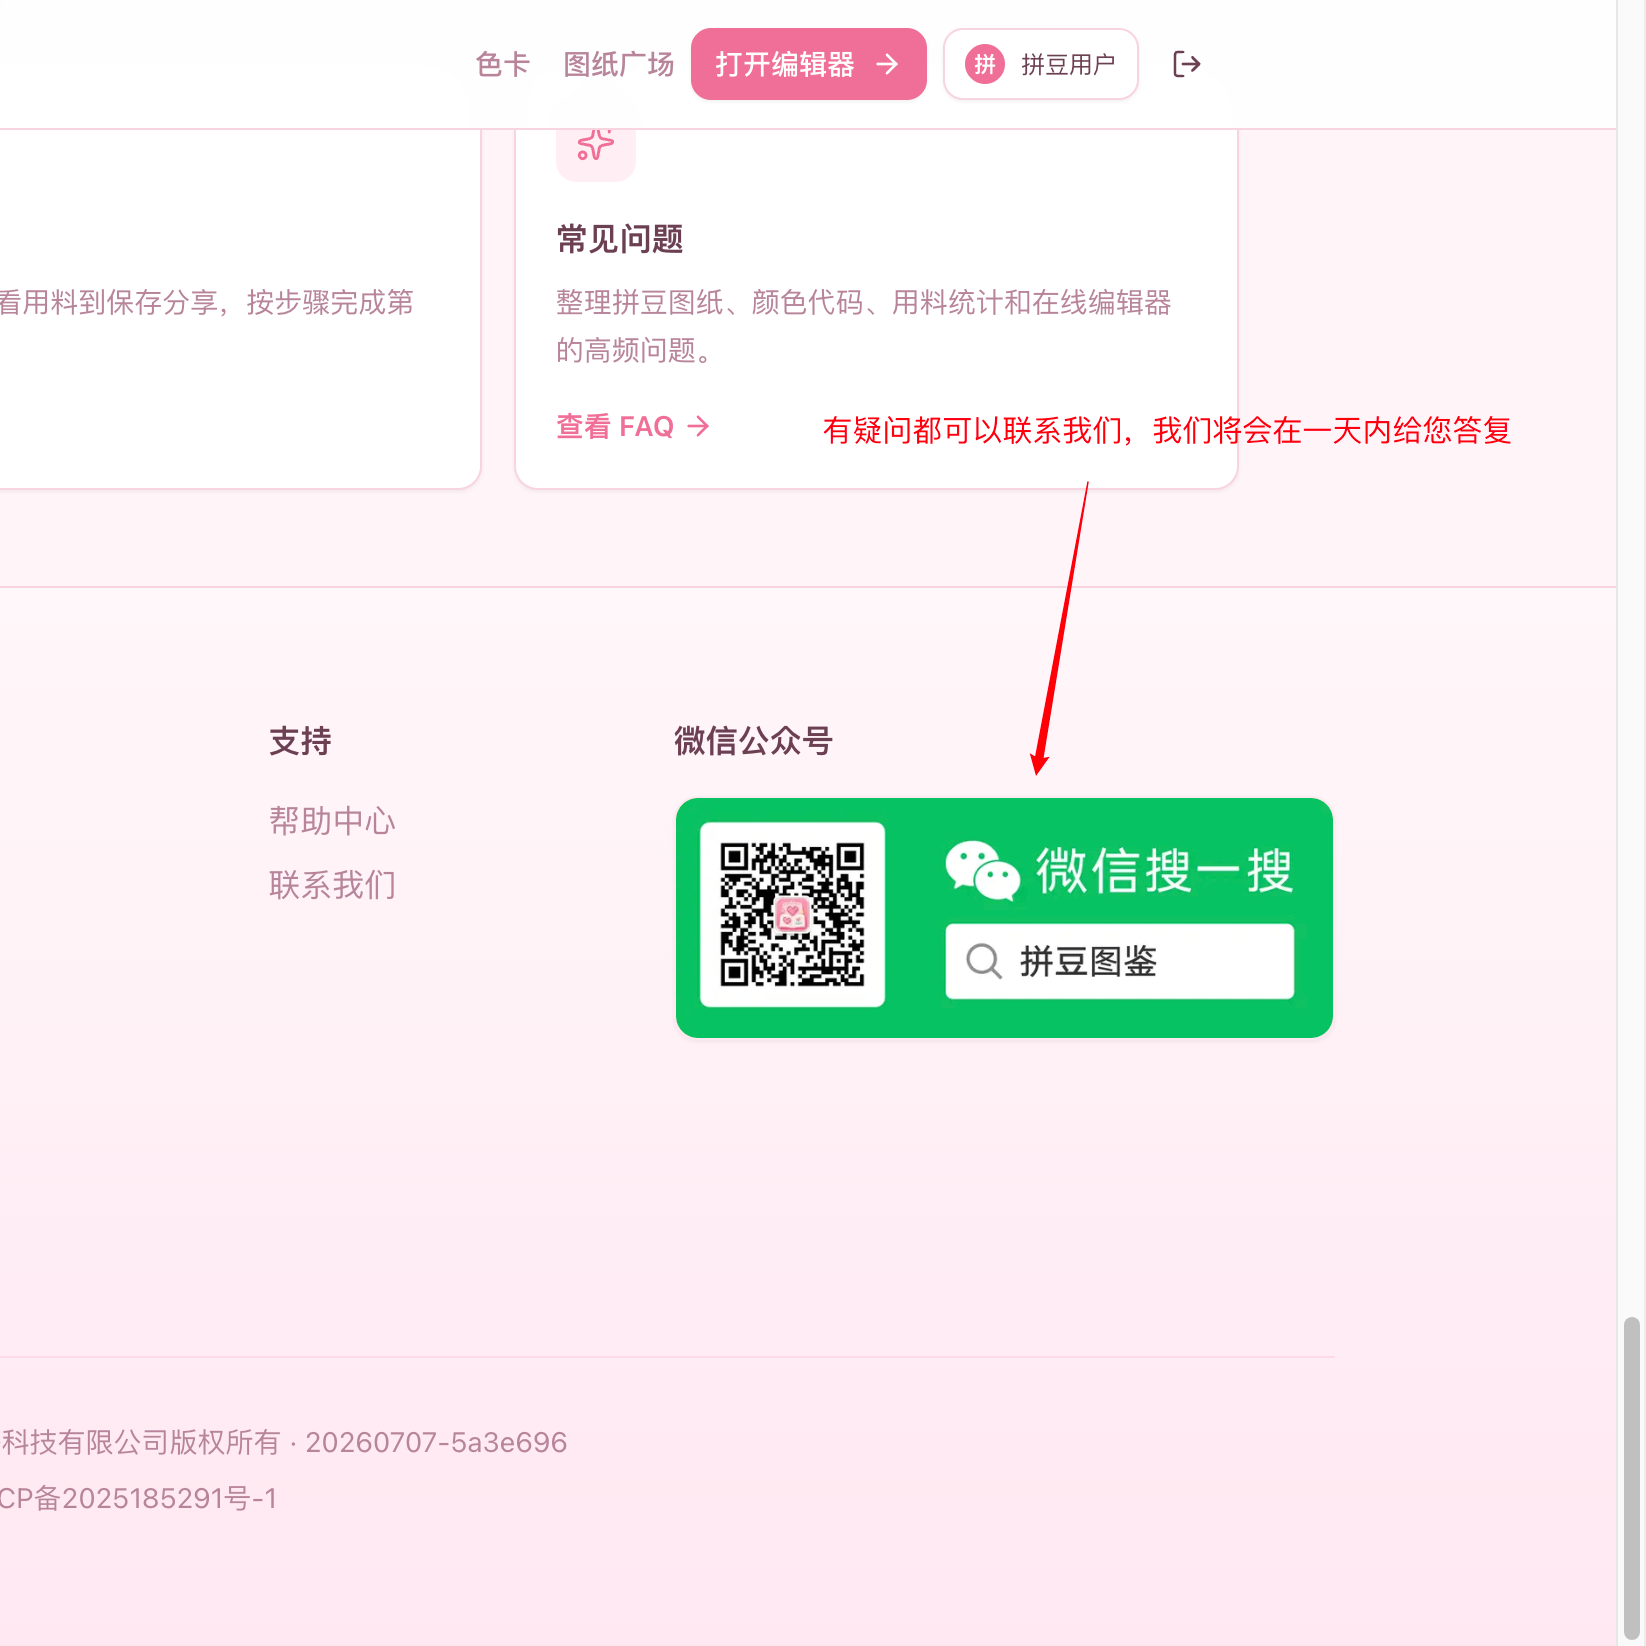
Task: Click the page vertical scrollbar thumb
Action: [1632, 1478]
